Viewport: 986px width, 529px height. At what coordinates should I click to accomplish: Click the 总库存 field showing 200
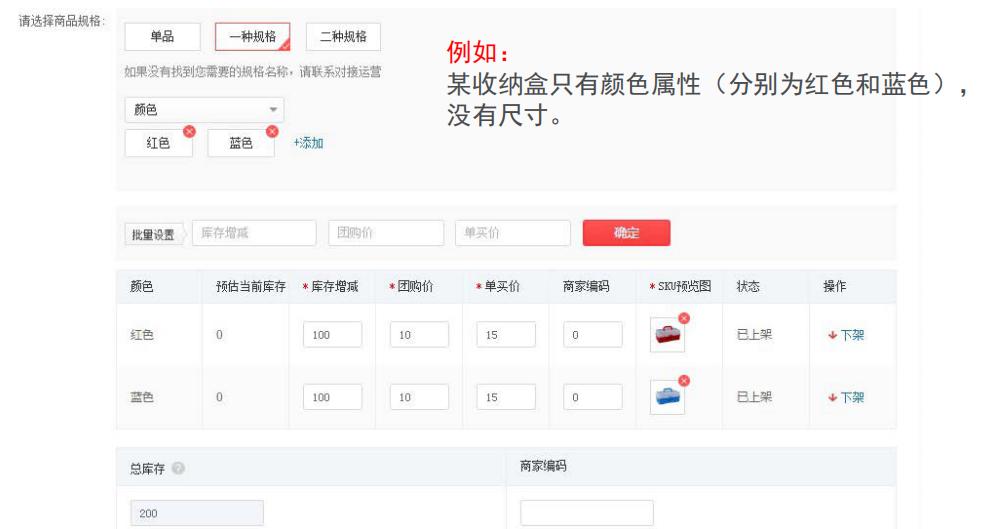pyautogui.click(x=197, y=513)
